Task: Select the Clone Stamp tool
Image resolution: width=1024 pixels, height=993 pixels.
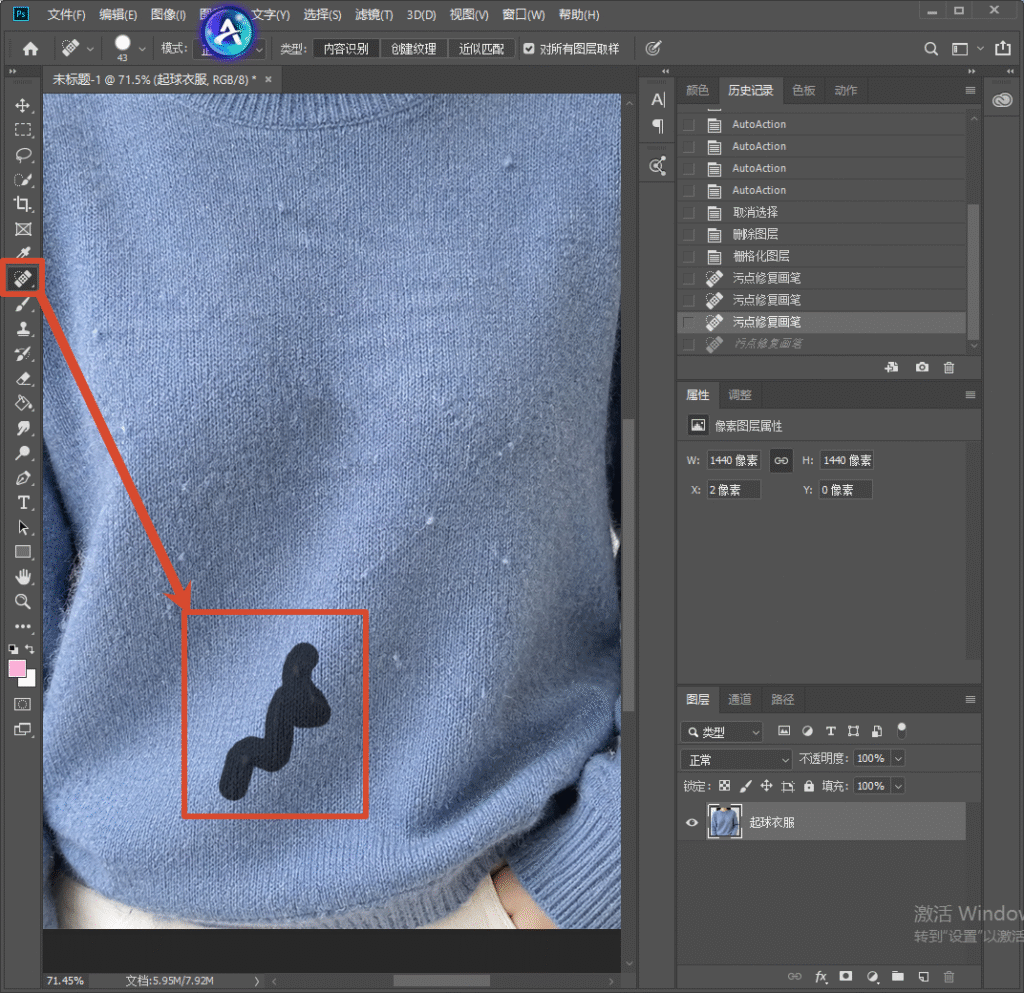Action: point(23,329)
